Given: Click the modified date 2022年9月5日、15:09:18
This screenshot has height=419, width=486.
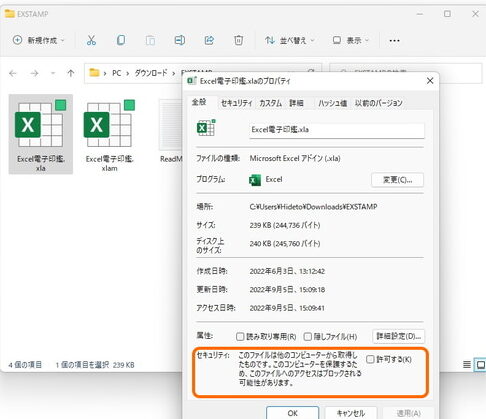Looking at the screenshot, I should coord(287,290).
